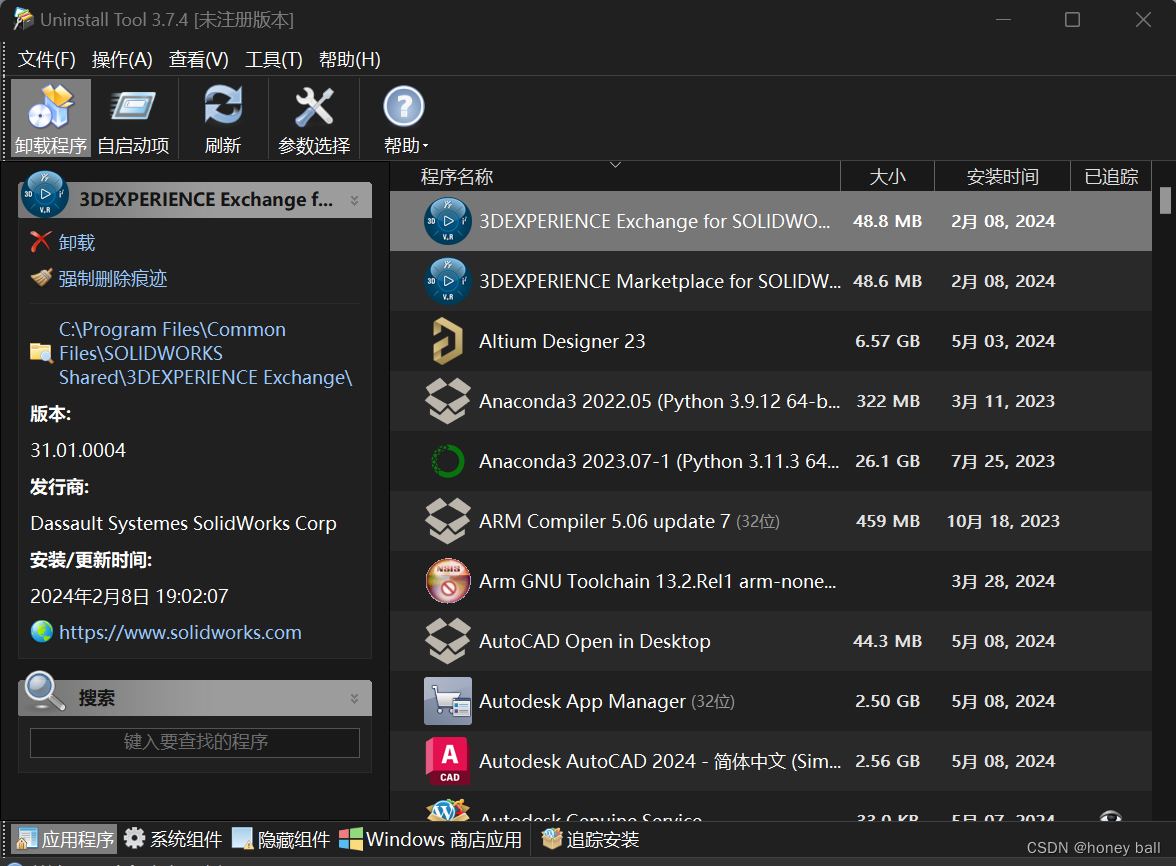This screenshot has width=1176, height=866.
Task: Click the 强制删除痕迹 link
Action: click(112, 278)
